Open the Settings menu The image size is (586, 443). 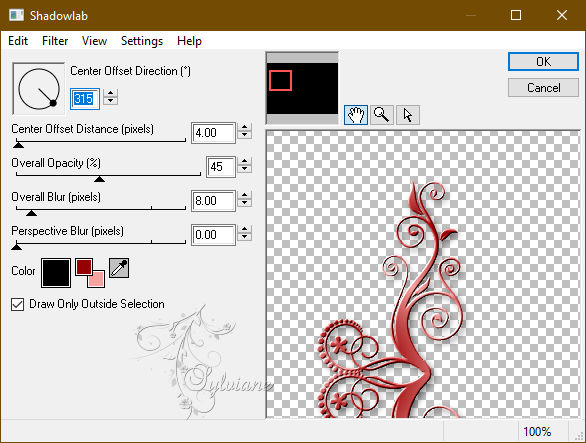point(142,40)
